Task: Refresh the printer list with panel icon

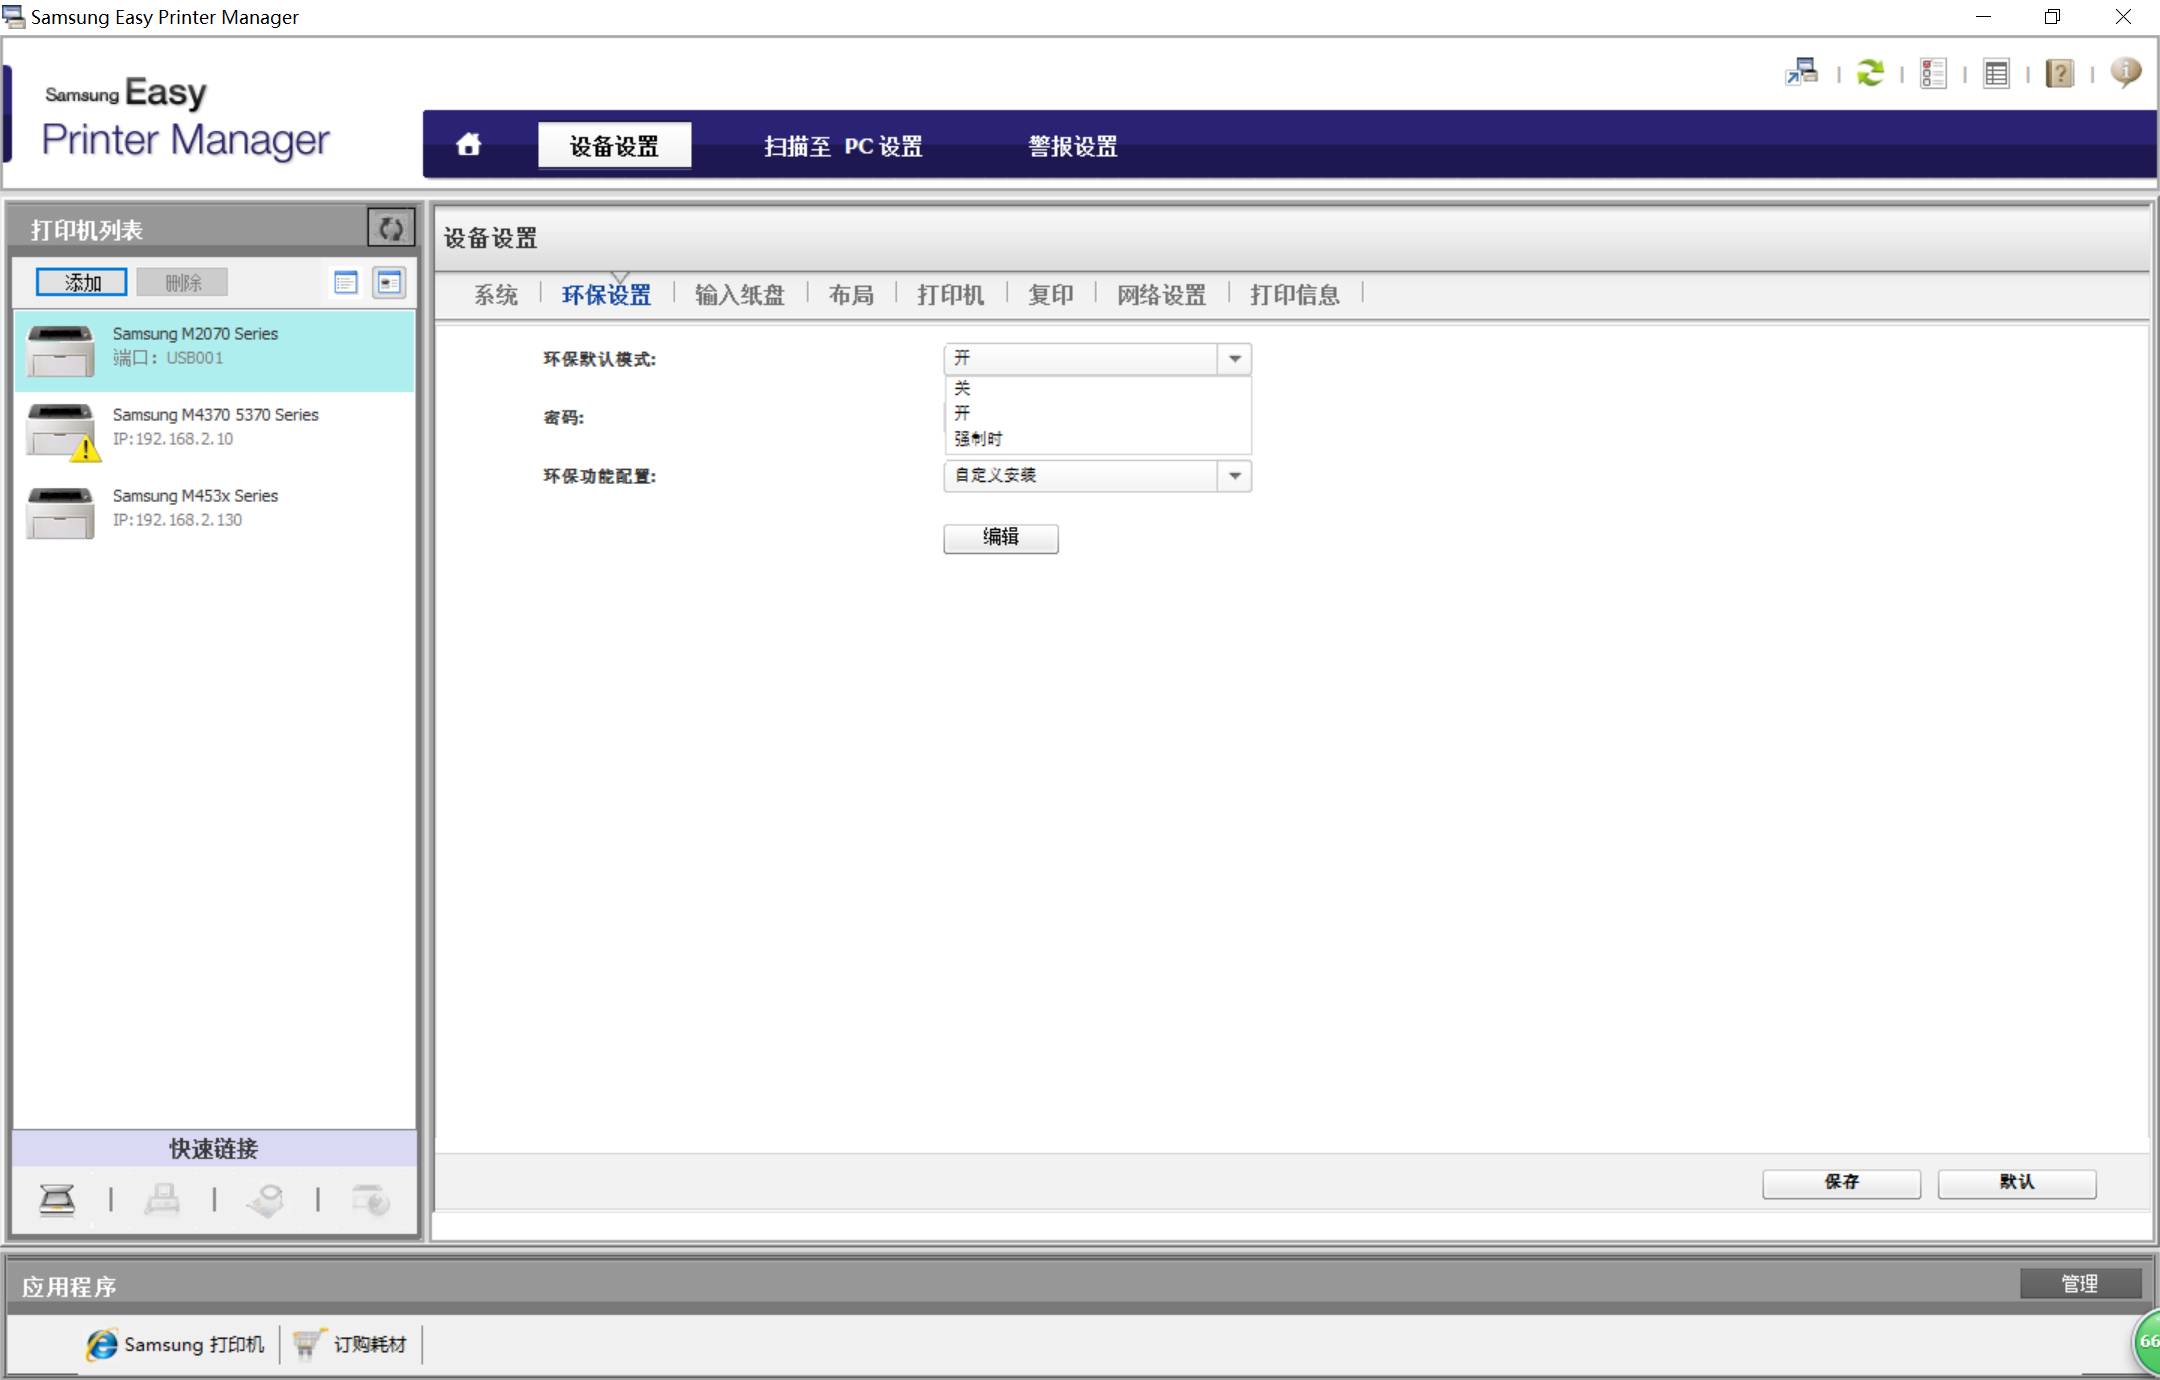Action: point(391,229)
